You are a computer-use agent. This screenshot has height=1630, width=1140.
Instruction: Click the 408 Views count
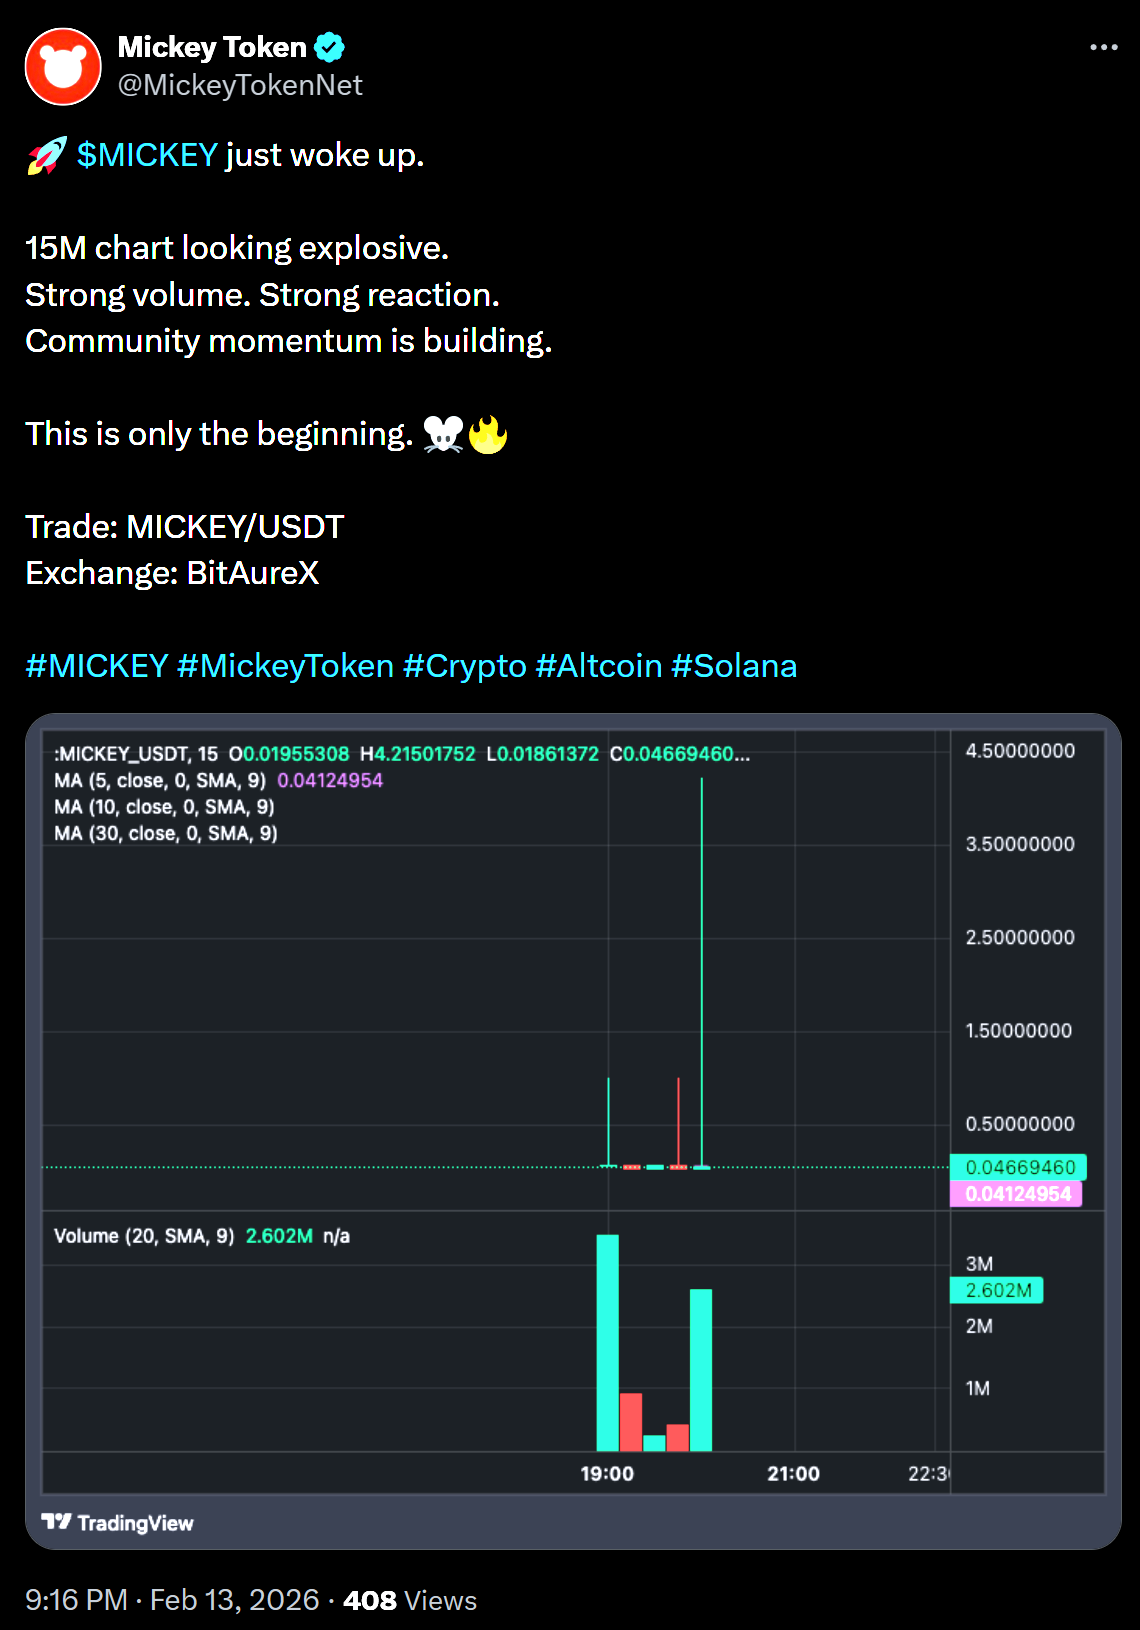410,1600
